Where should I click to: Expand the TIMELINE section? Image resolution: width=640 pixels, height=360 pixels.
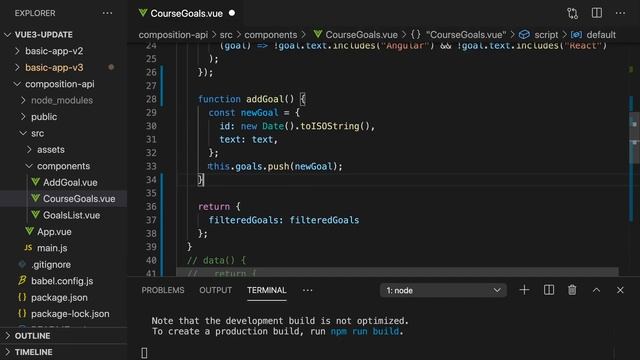(7, 352)
